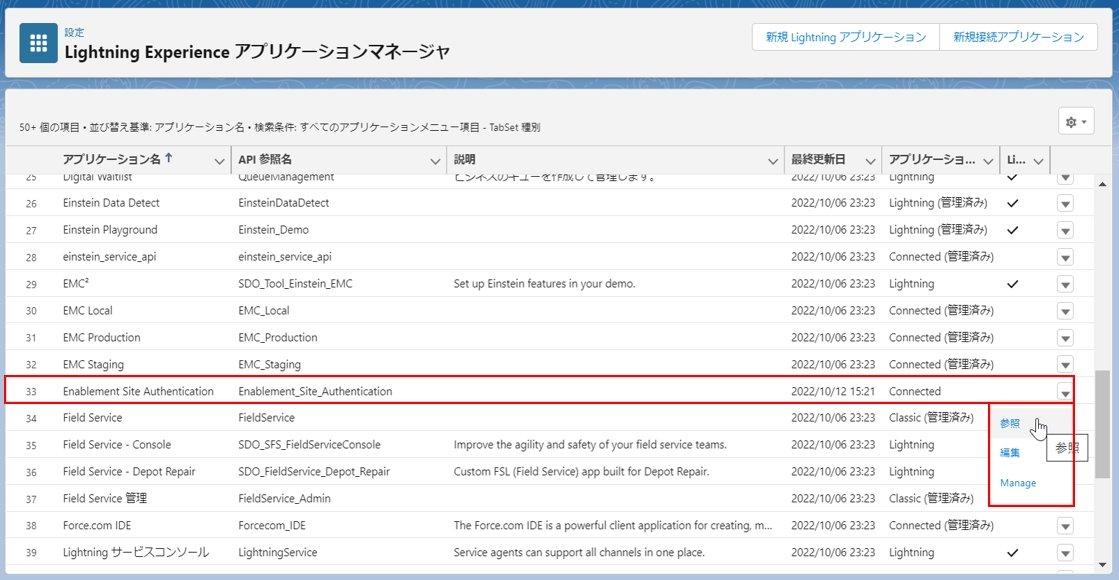Open row actions for einstein_service_api
Viewport: 1119px width, 580px height.
[x=1065, y=258]
